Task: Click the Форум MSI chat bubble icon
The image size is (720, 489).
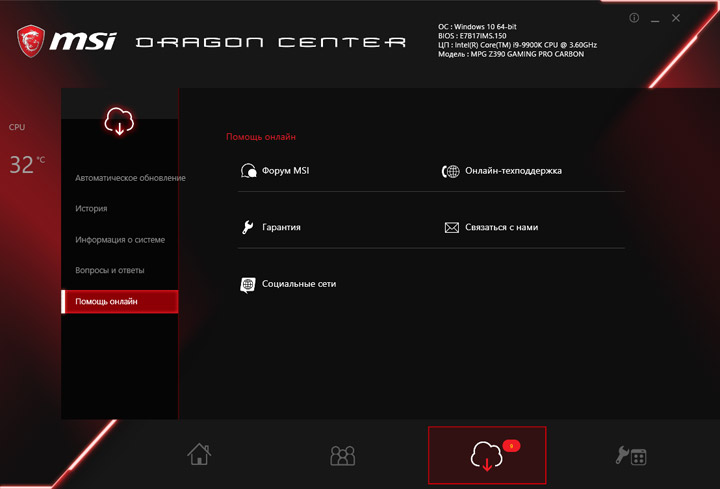Action: coord(248,171)
